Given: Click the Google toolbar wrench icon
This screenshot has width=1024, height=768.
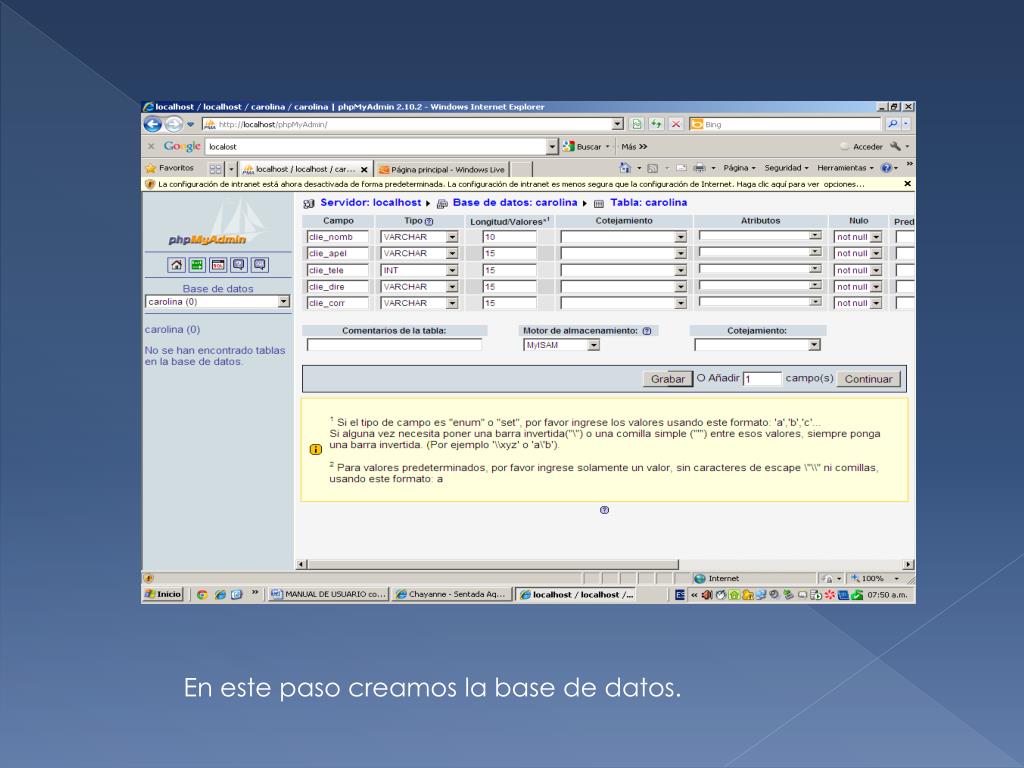Looking at the screenshot, I should click(895, 146).
